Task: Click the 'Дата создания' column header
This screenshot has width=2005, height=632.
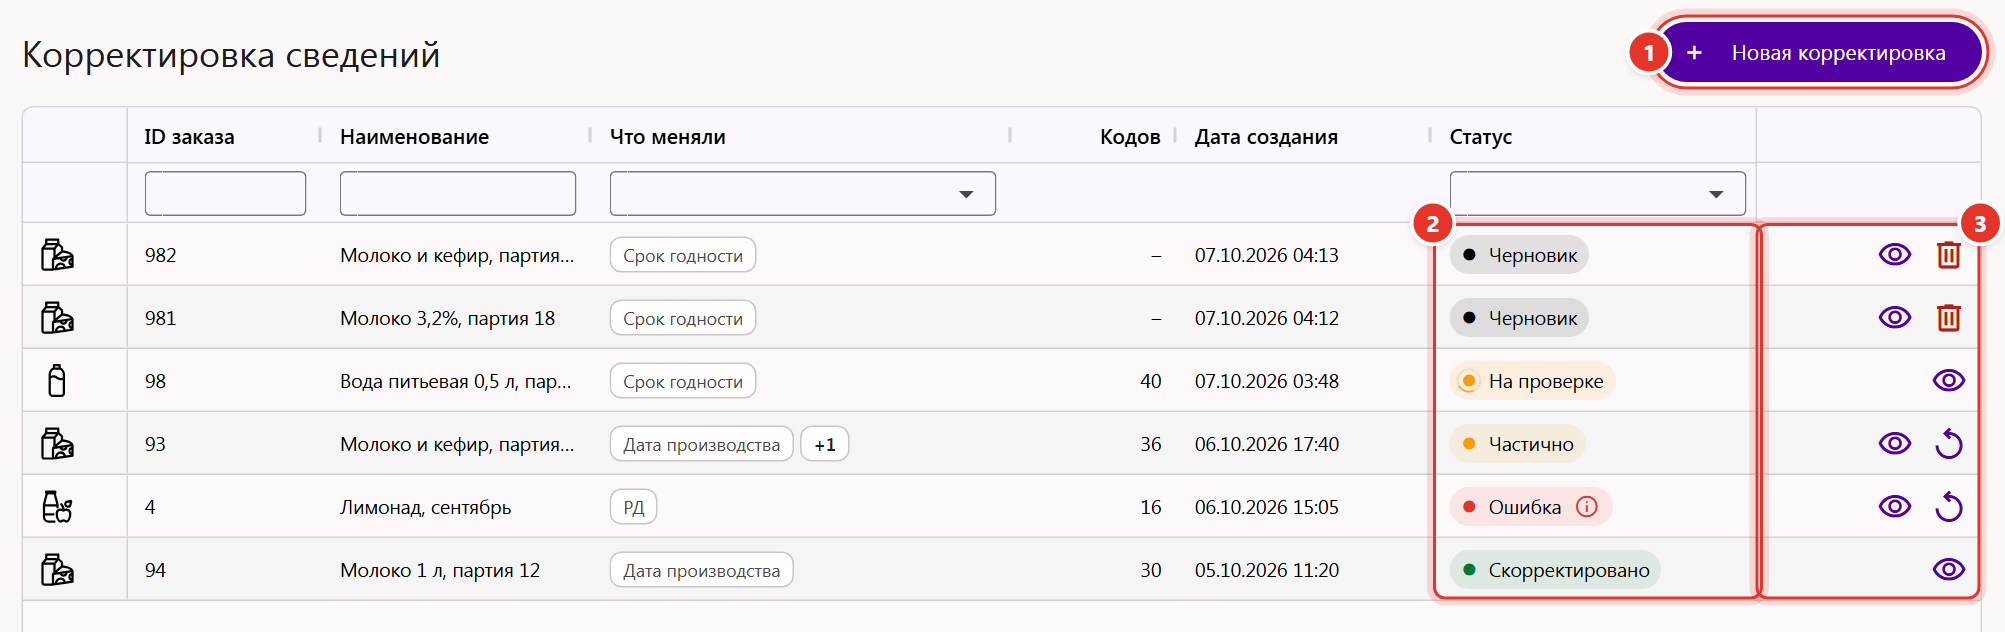Action: click(x=1266, y=137)
